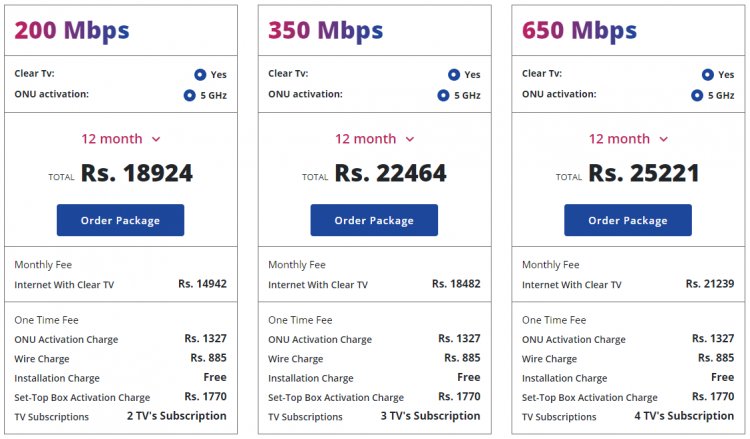Open 12 month dropdown in 650 Mbps plan
Image resolution: width=750 pixels, height=439 pixels.
point(628,139)
